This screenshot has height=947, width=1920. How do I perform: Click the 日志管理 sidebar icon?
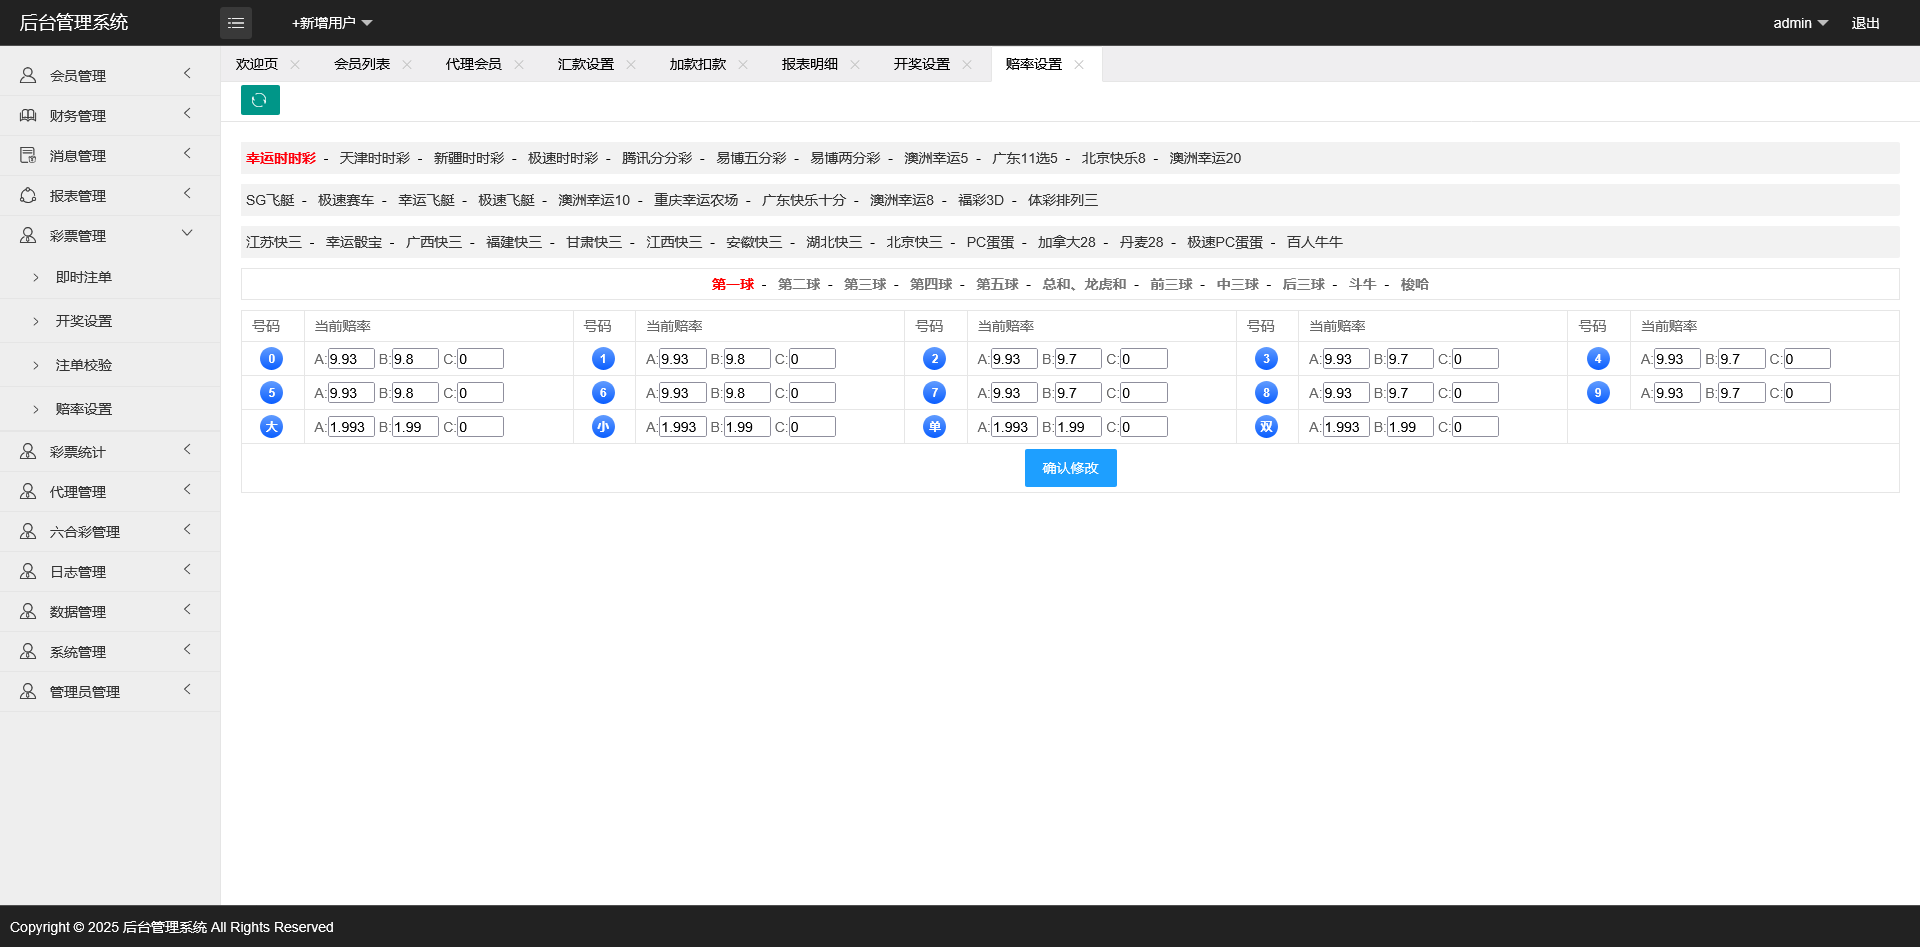click(28, 571)
